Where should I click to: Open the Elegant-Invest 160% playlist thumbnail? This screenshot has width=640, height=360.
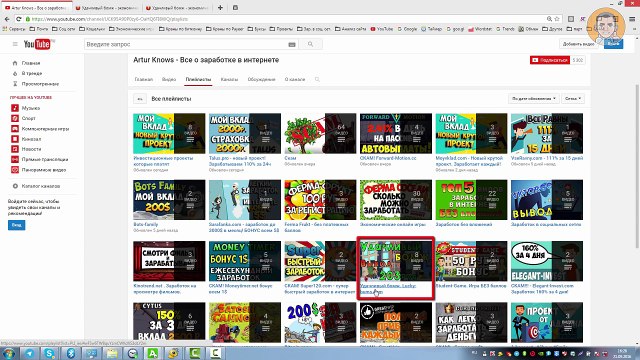[x=547, y=261]
